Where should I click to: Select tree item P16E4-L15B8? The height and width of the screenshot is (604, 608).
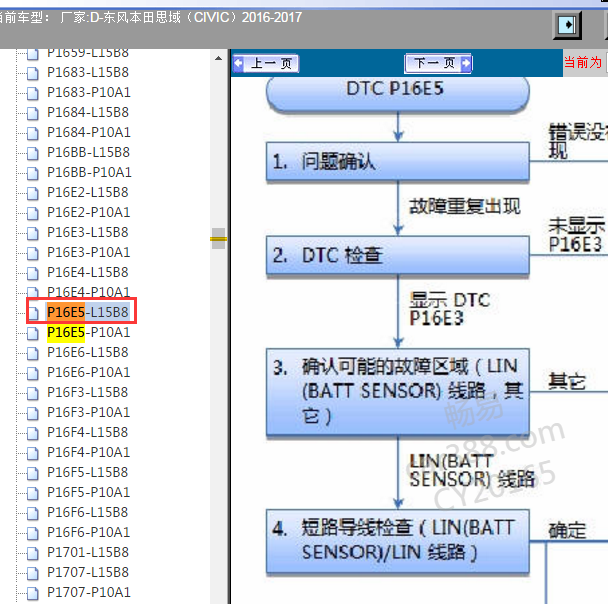88,273
